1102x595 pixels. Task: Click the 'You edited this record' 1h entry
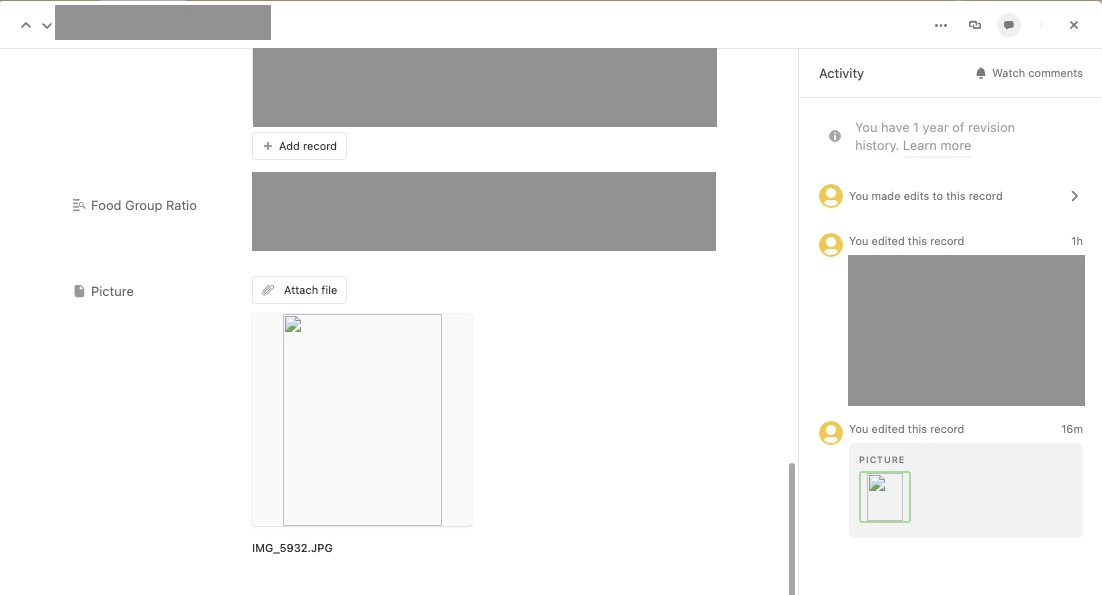click(907, 241)
